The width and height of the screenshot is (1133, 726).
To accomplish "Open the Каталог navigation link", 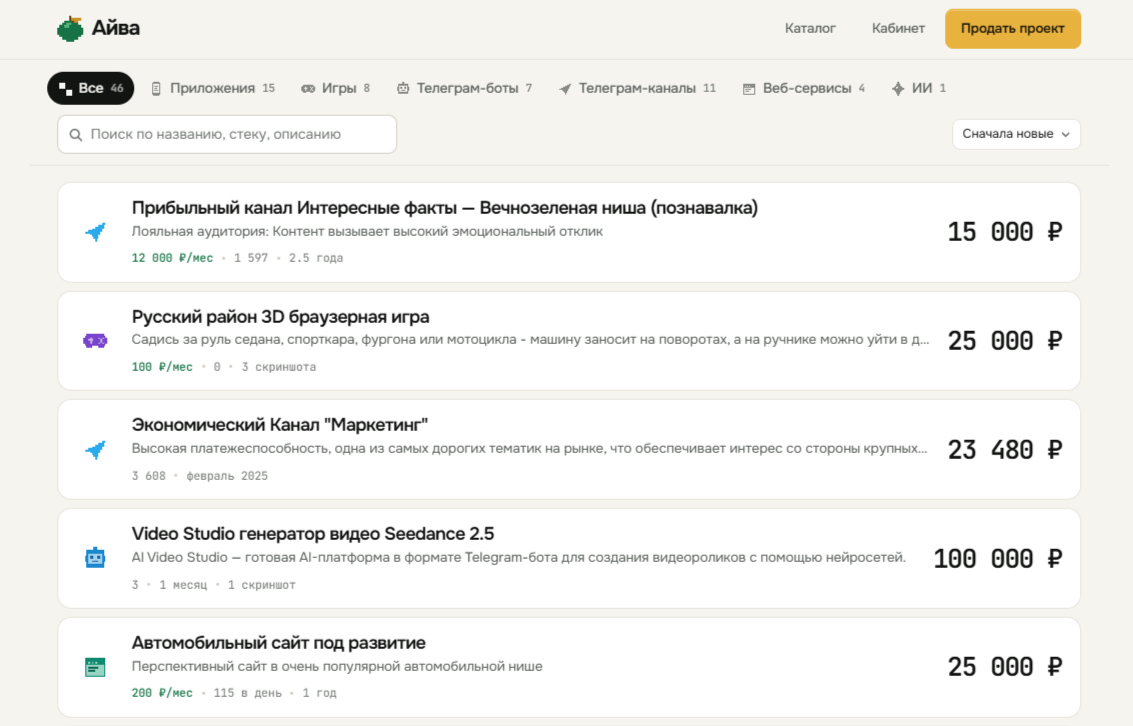I will pos(810,29).
